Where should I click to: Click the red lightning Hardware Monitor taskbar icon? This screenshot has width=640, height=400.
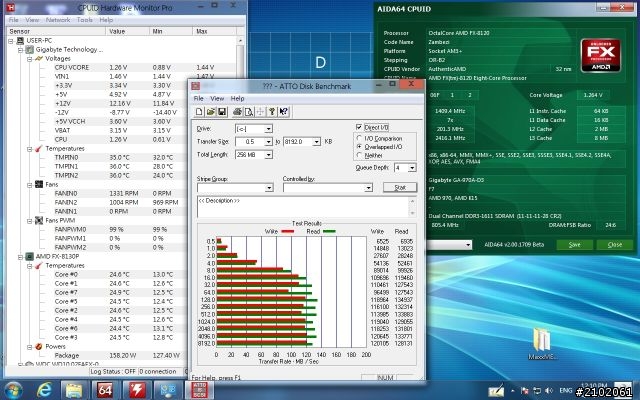[137, 390]
